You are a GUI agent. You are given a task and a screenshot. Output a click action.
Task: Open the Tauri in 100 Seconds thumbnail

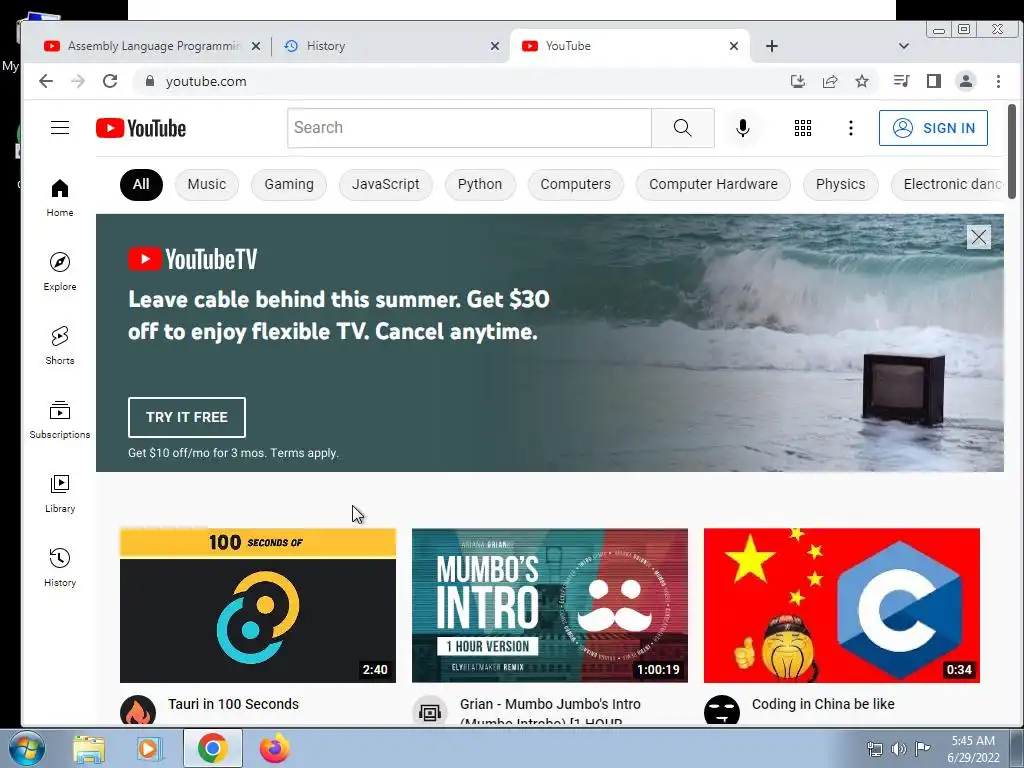coord(258,605)
